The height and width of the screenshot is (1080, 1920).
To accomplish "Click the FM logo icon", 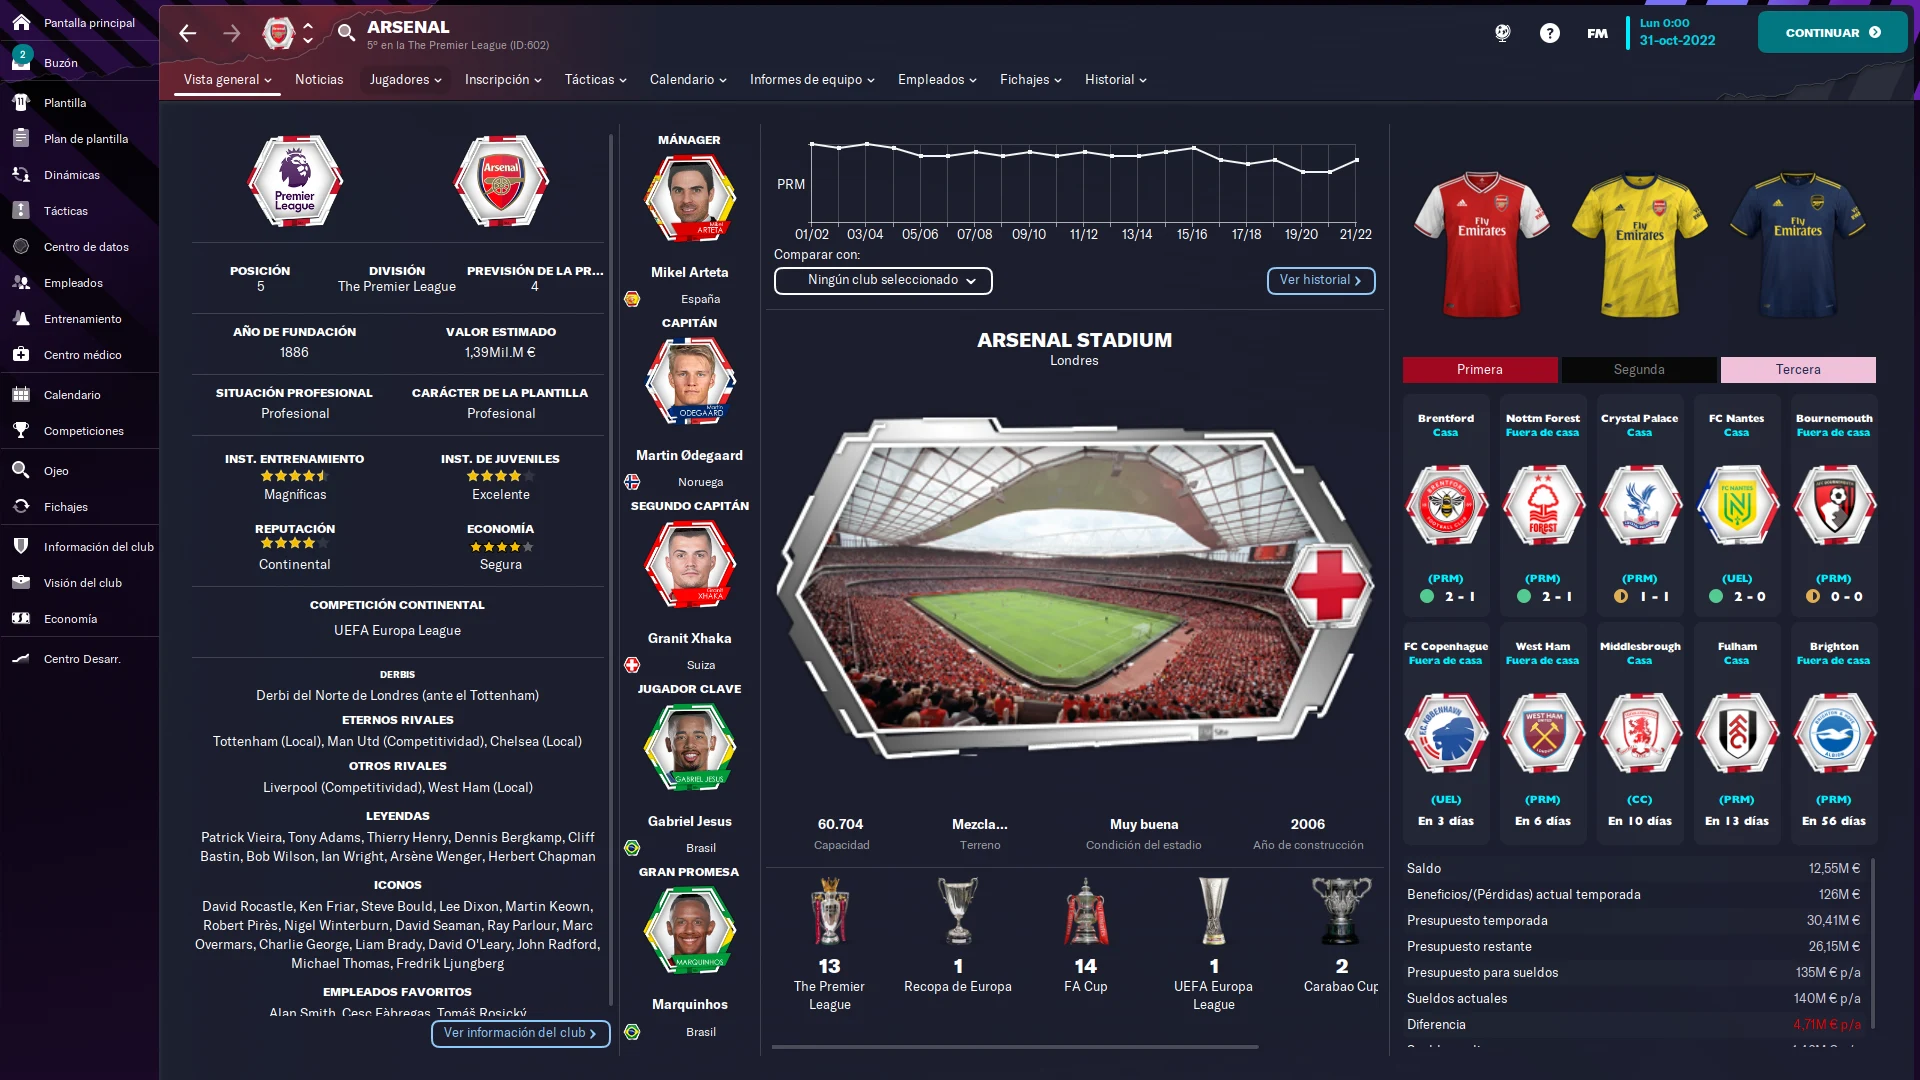I will tap(1597, 33).
